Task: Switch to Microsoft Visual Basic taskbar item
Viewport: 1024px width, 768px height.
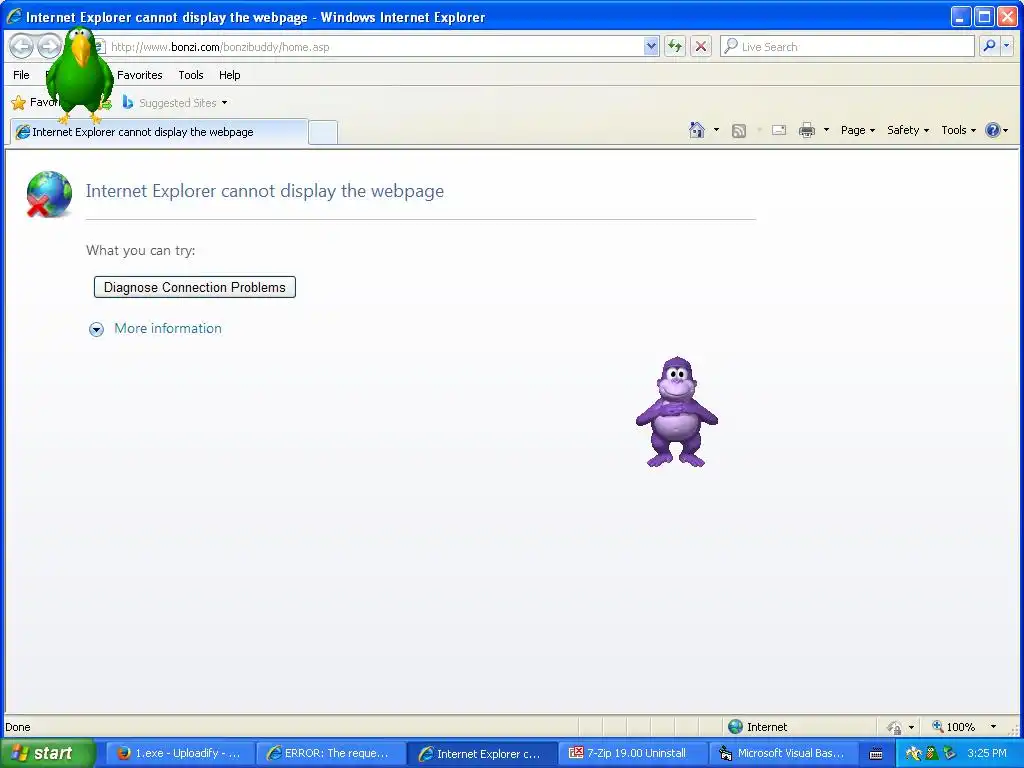Action: coord(784,753)
